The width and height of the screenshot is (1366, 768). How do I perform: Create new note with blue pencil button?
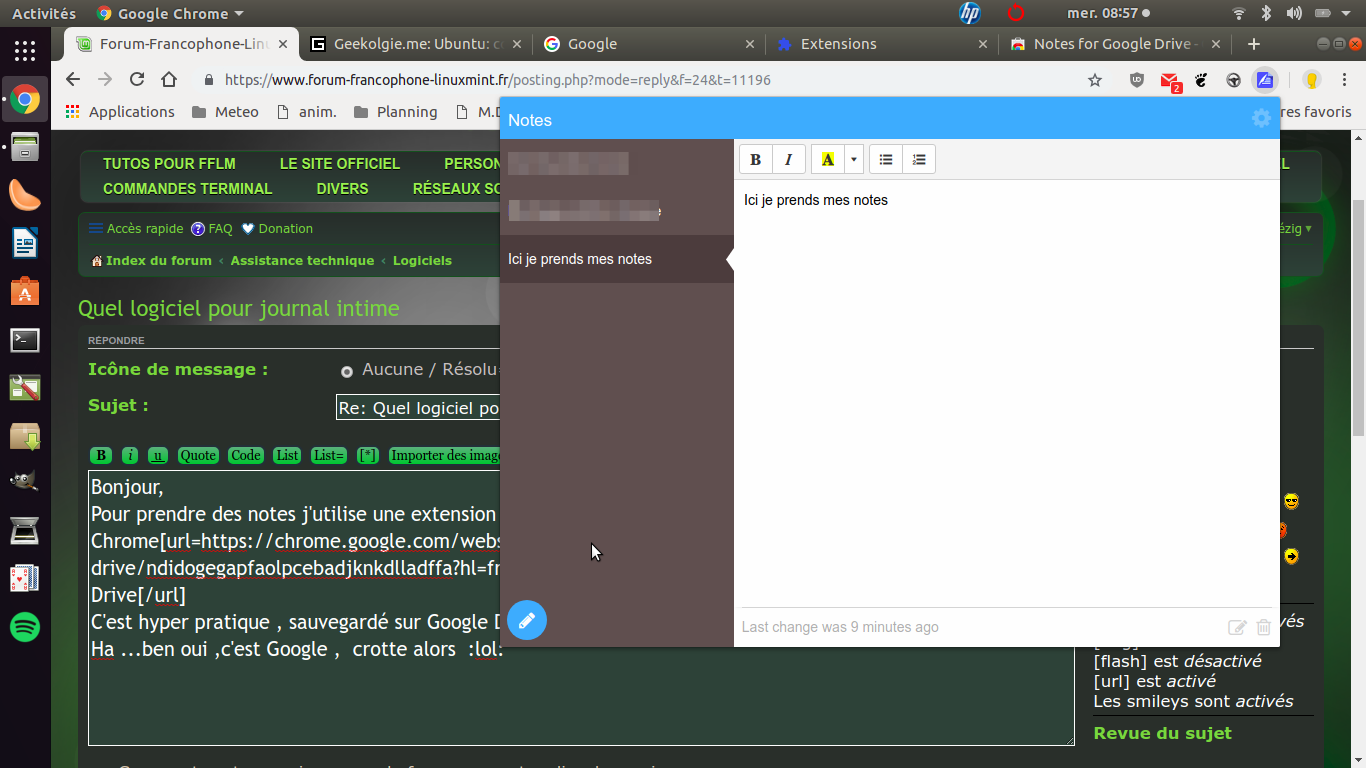[x=527, y=620]
